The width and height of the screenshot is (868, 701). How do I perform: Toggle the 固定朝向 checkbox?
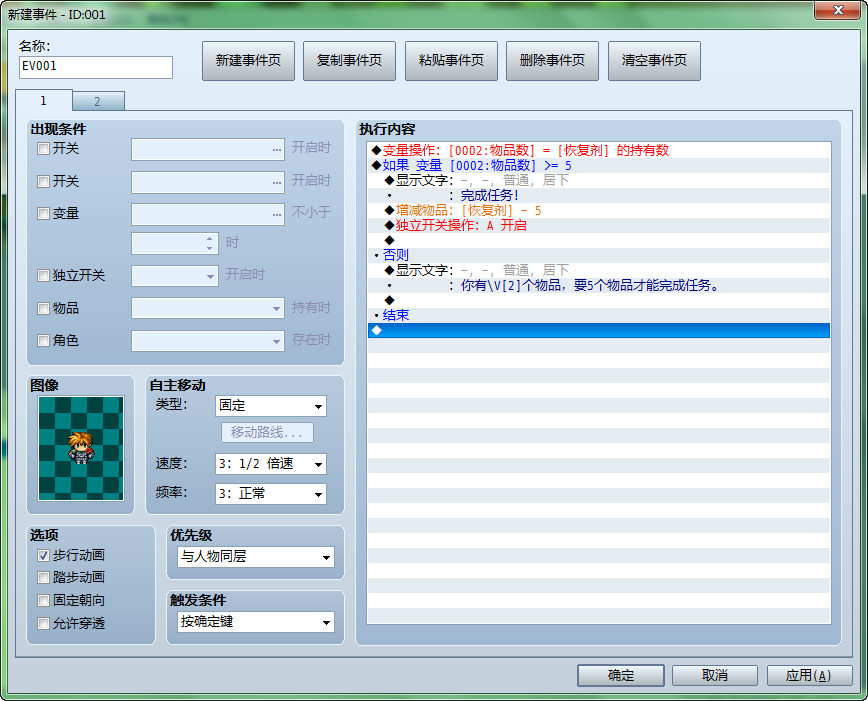point(43,600)
